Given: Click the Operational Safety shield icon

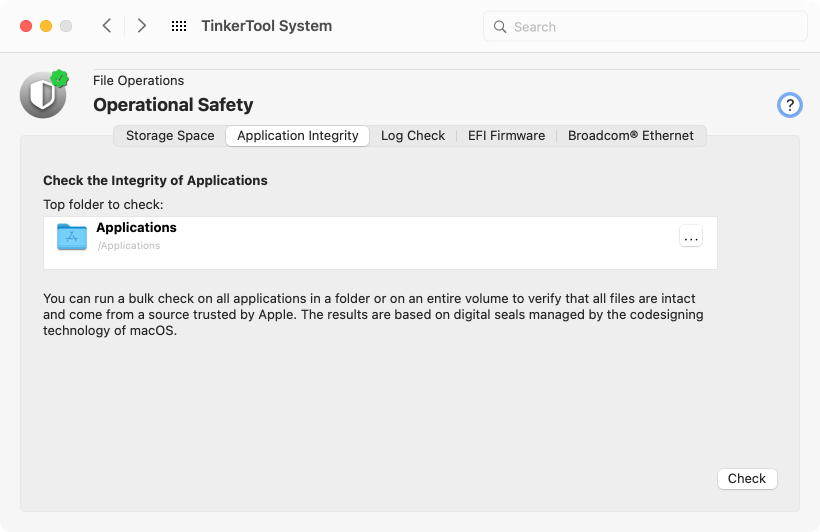Looking at the screenshot, I should [x=44, y=94].
